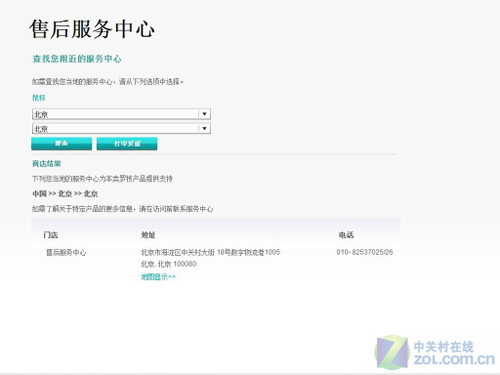Click the teal 搜索 search button
500x375 pixels.
point(62,144)
